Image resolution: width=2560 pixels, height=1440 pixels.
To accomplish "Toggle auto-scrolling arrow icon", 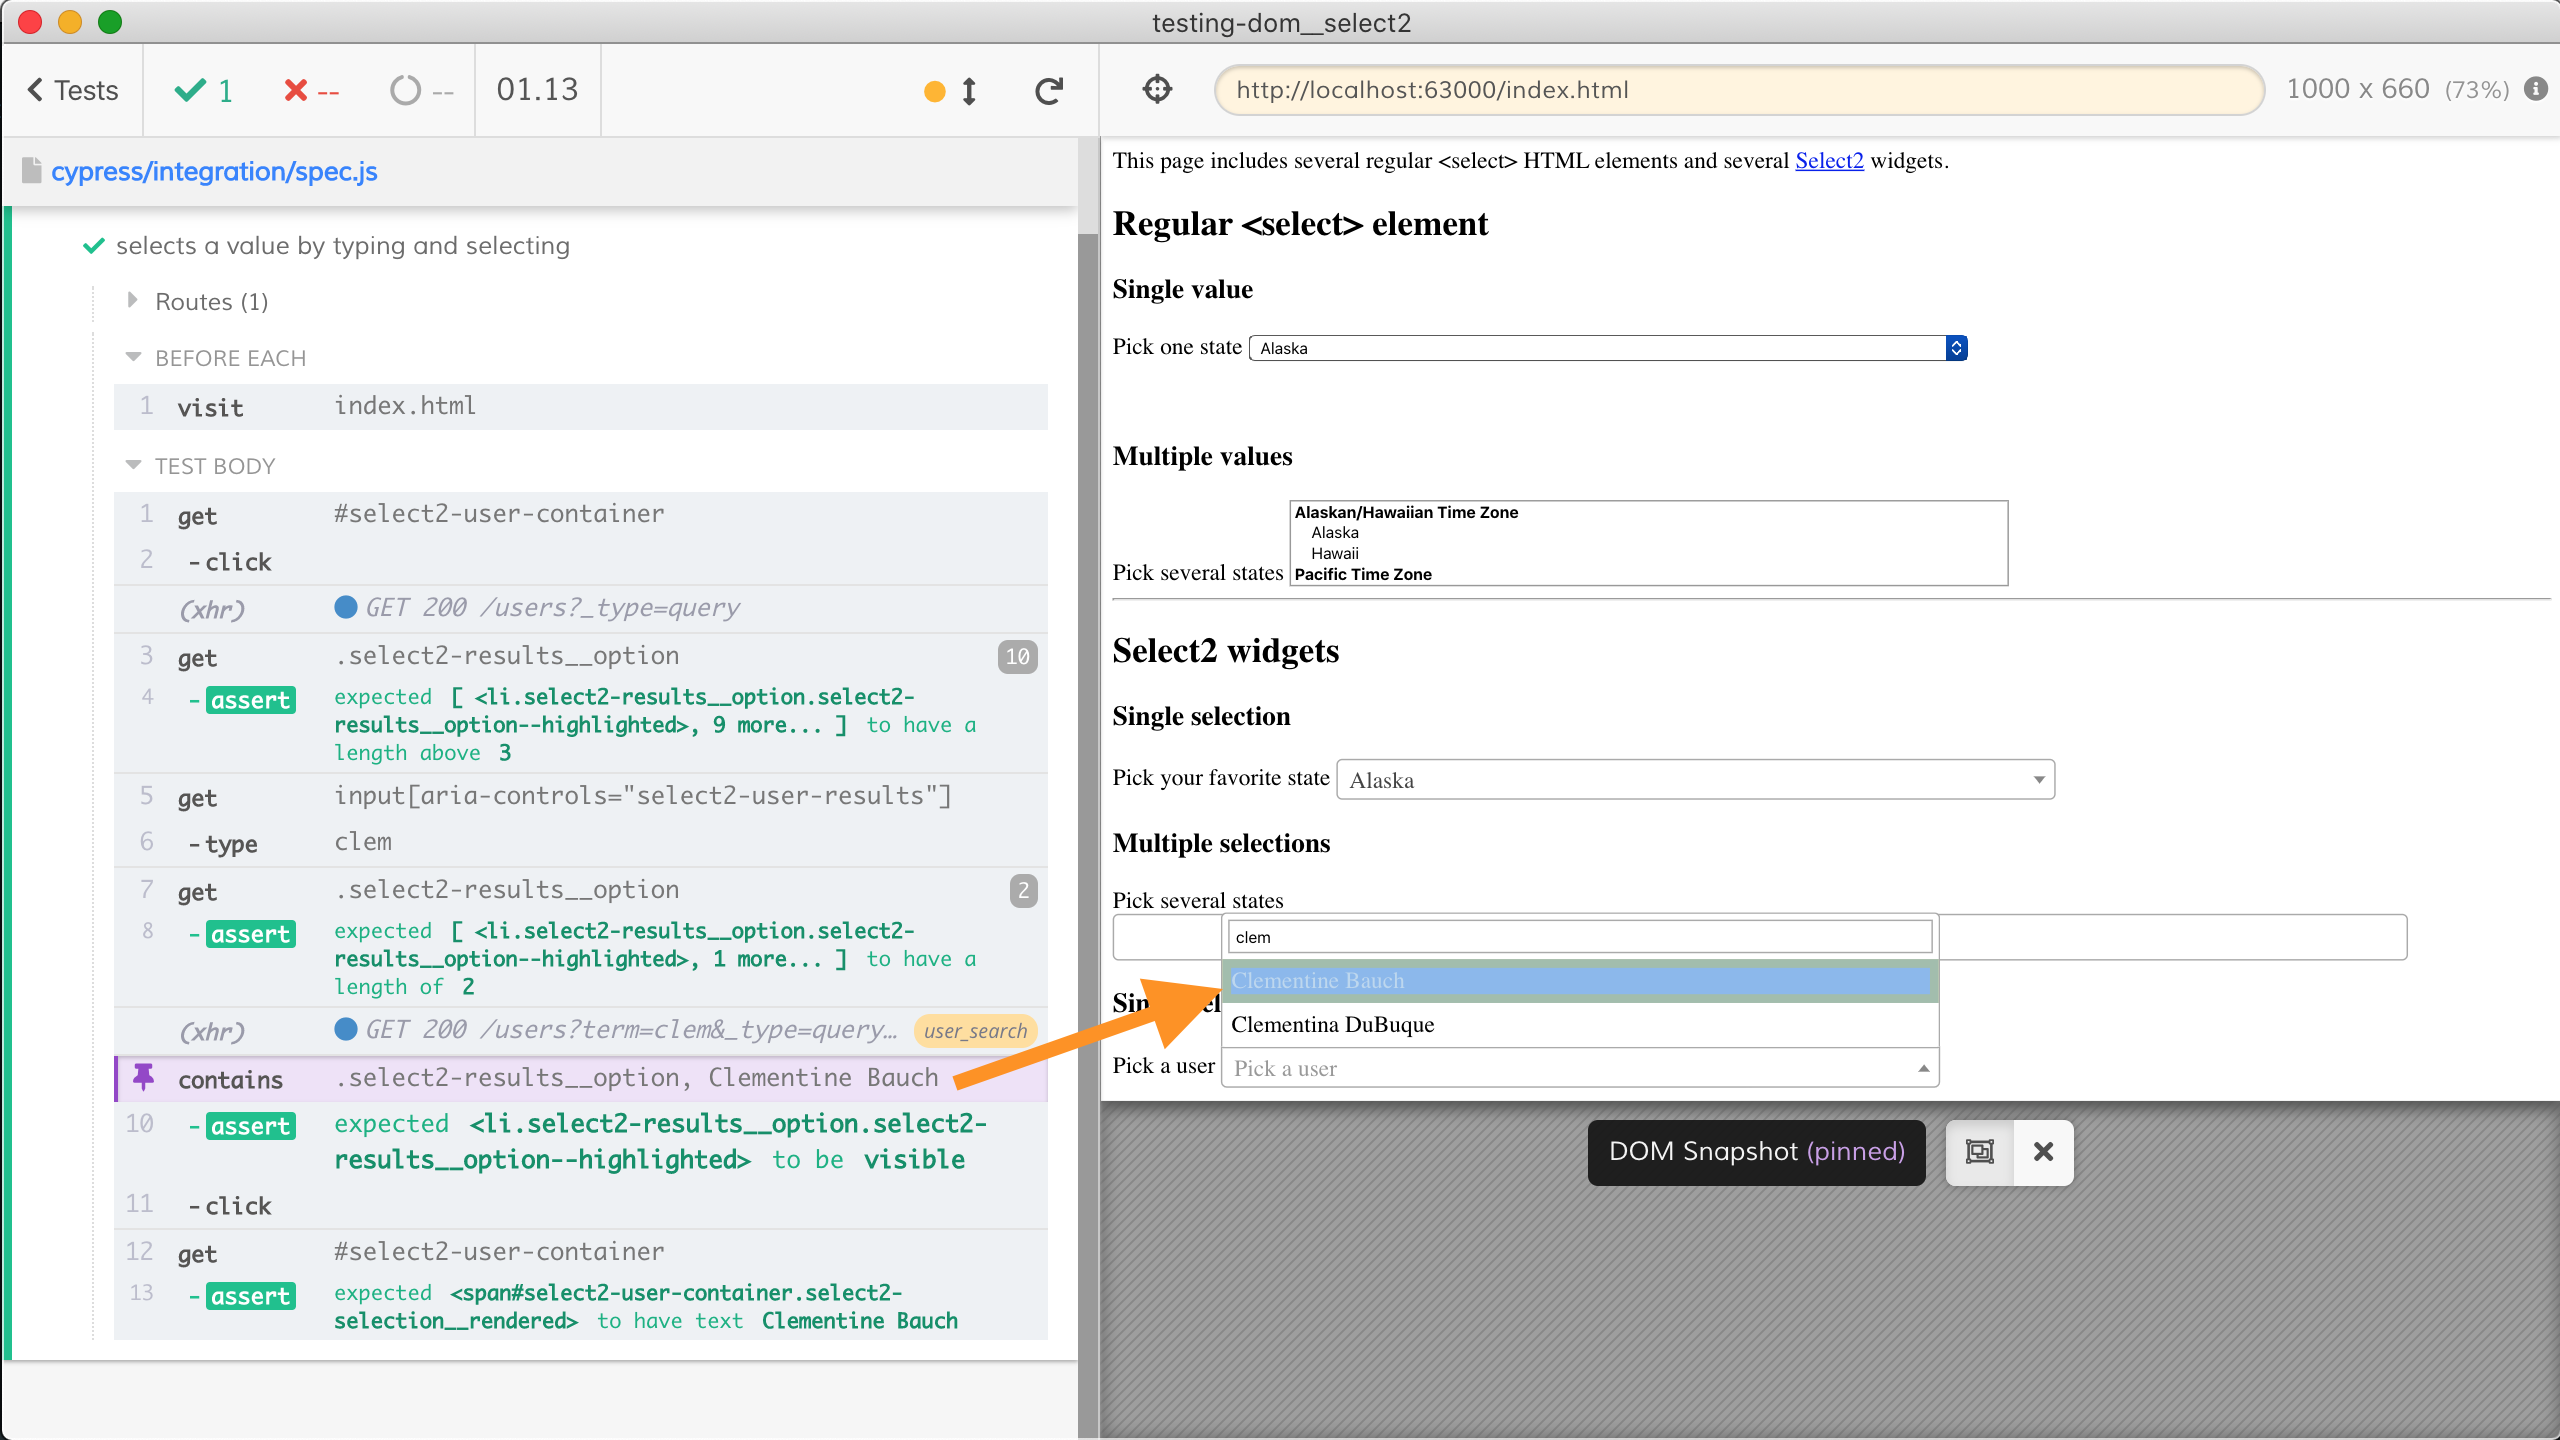I will click(x=968, y=91).
